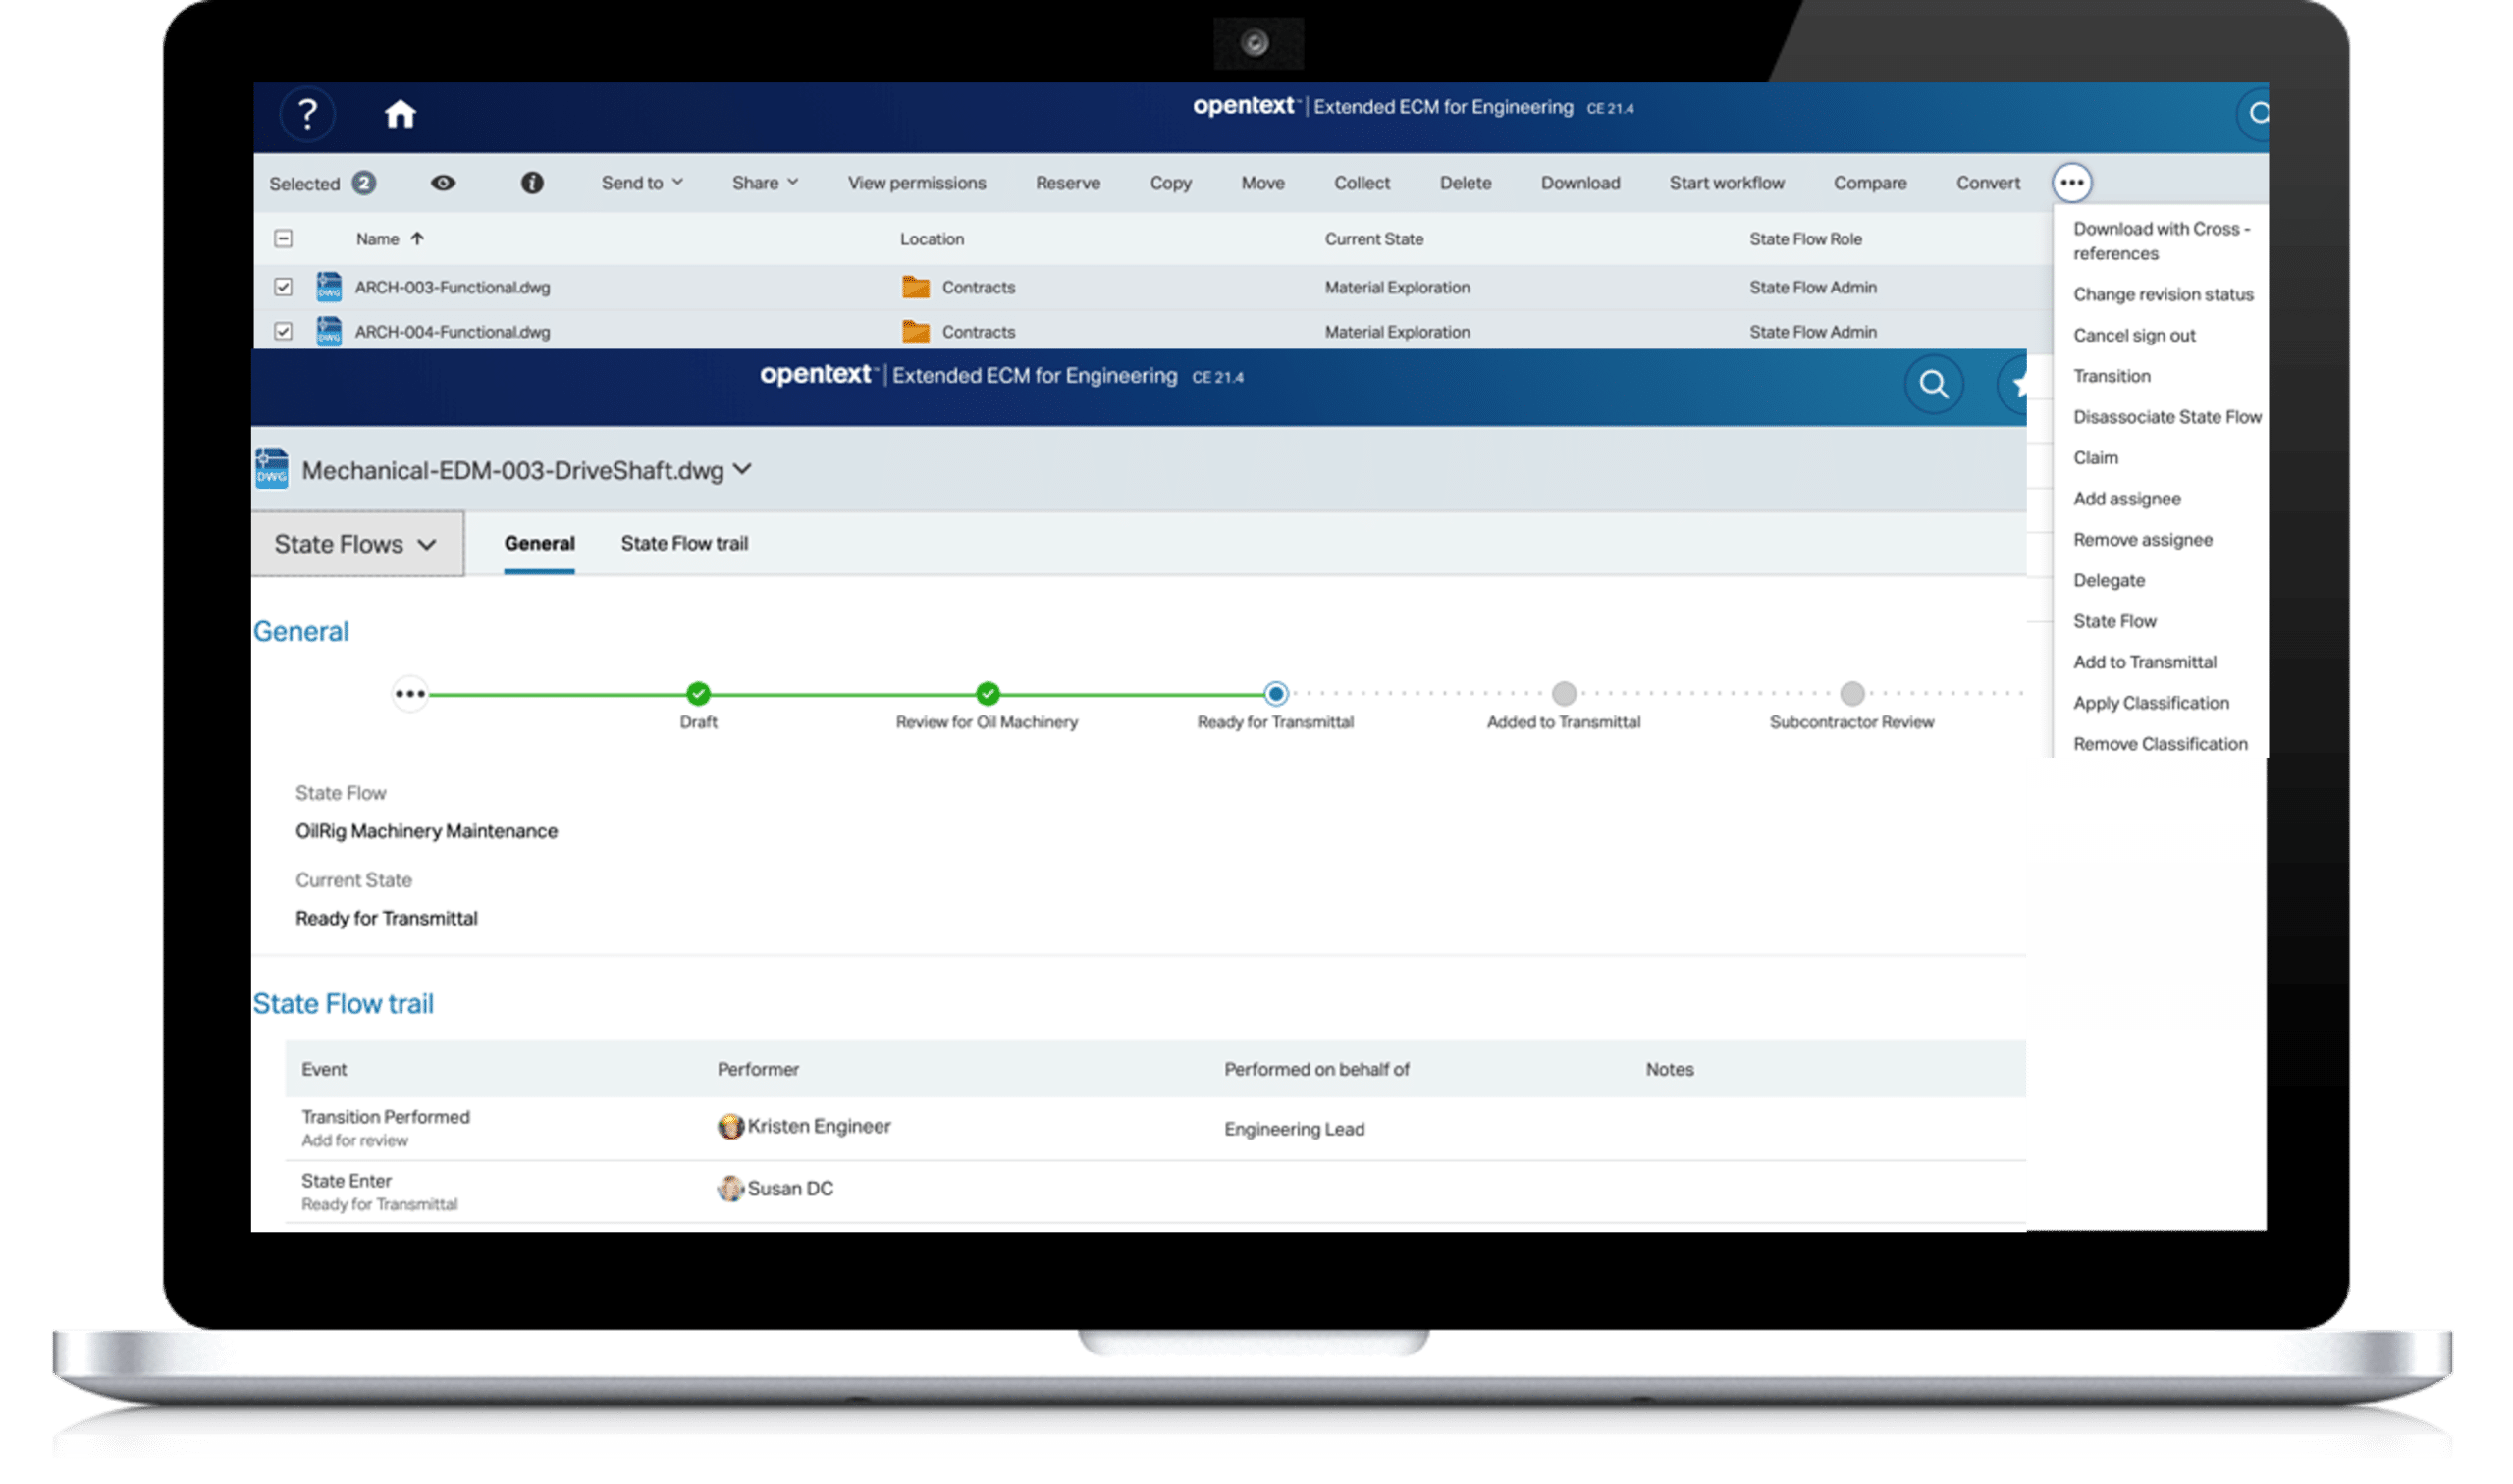This screenshot has width=2513, height=1484.
Task: Open search with the magnifier icon
Action: tap(1933, 384)
